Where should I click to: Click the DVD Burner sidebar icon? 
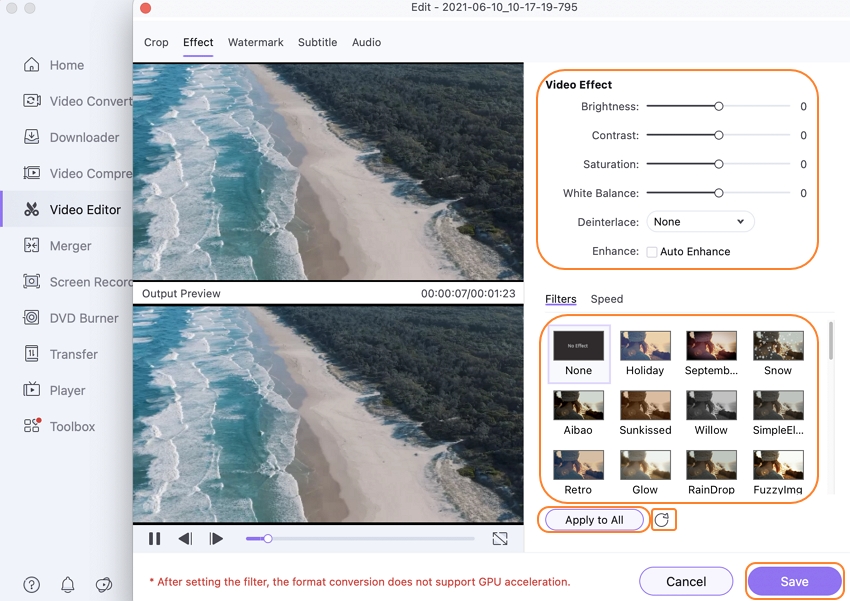[32, 318]
